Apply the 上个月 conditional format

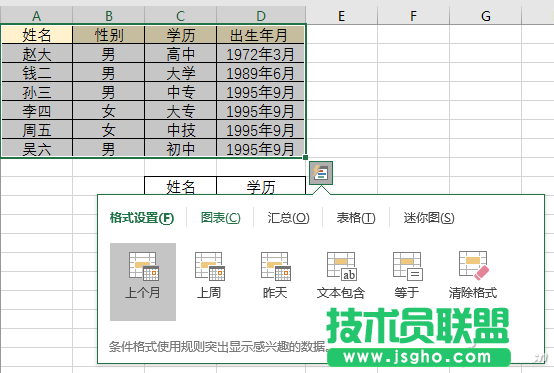(x=143, y=282)
